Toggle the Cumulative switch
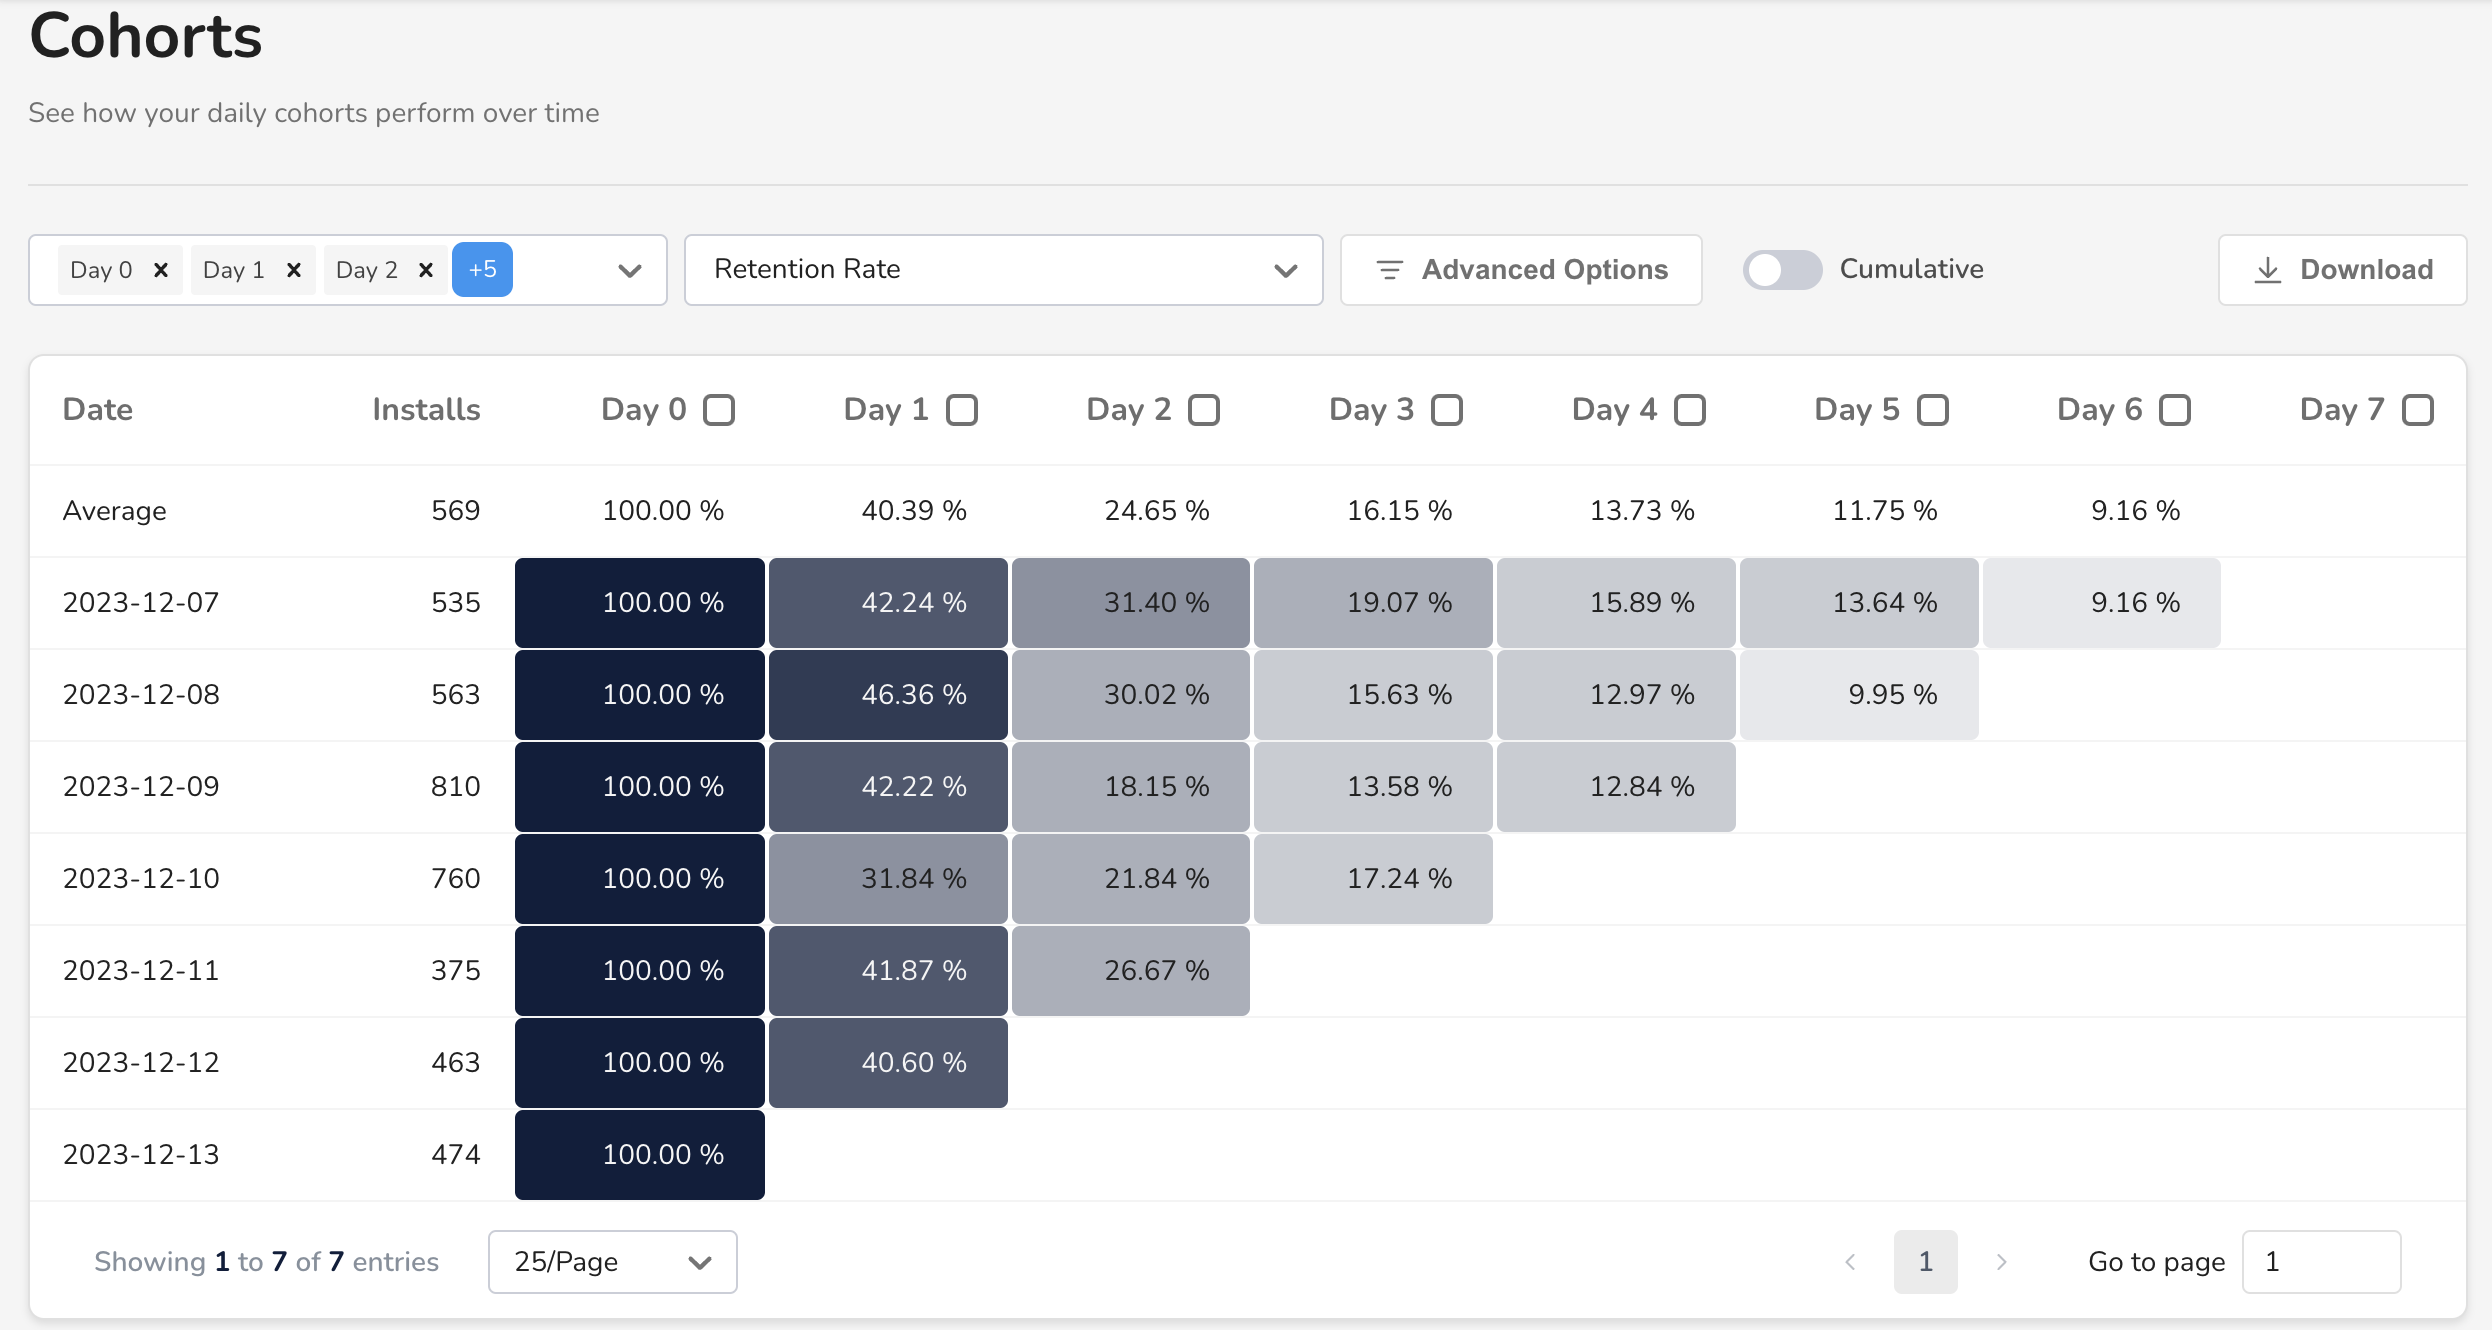 1782,270
